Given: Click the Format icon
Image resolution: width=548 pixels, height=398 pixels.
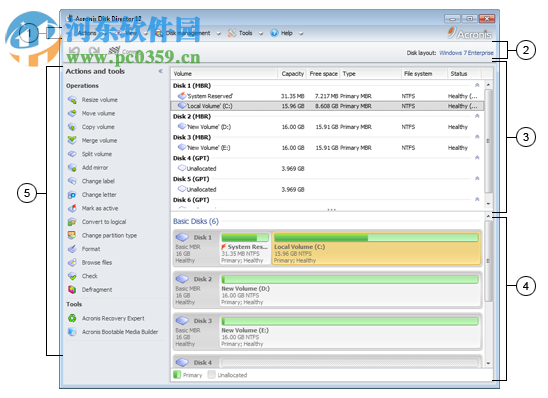Looking at the screenshot, I should coord(72,249).
